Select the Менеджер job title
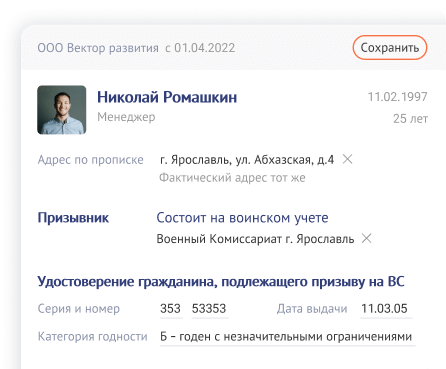This screenshot has width=446, height=369. coord(126,117)
